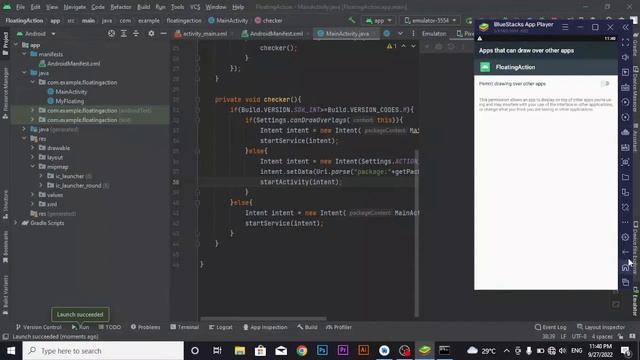This screenshot has width=640, height=360.
Task: Select AndroidManifest.xml in project tree
Action: 69,63
